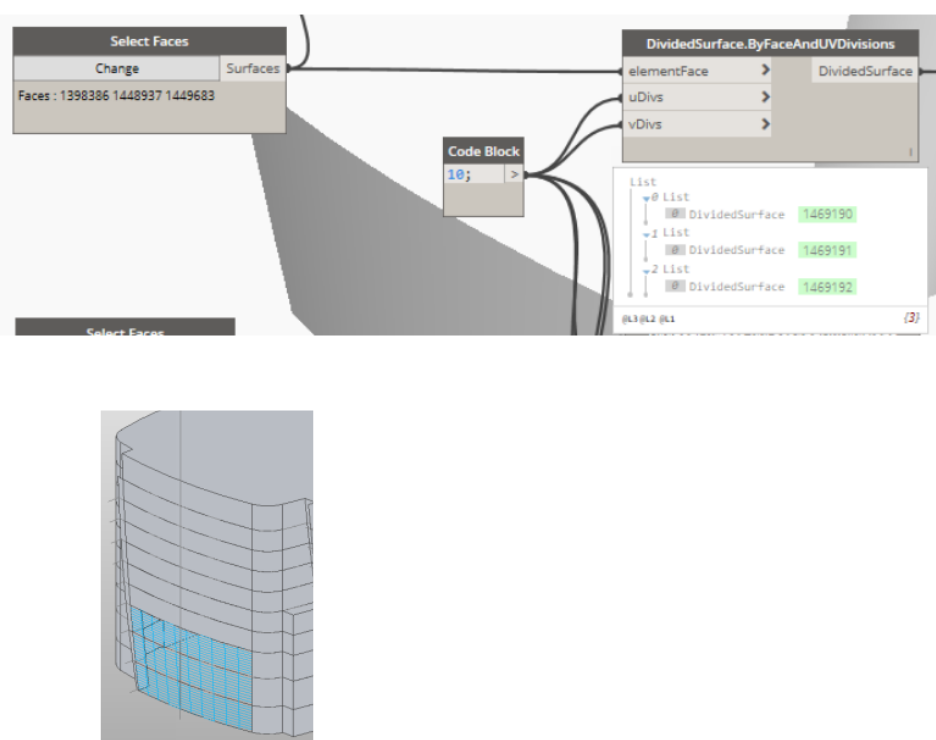Click the second Select Faces node header

125,328
